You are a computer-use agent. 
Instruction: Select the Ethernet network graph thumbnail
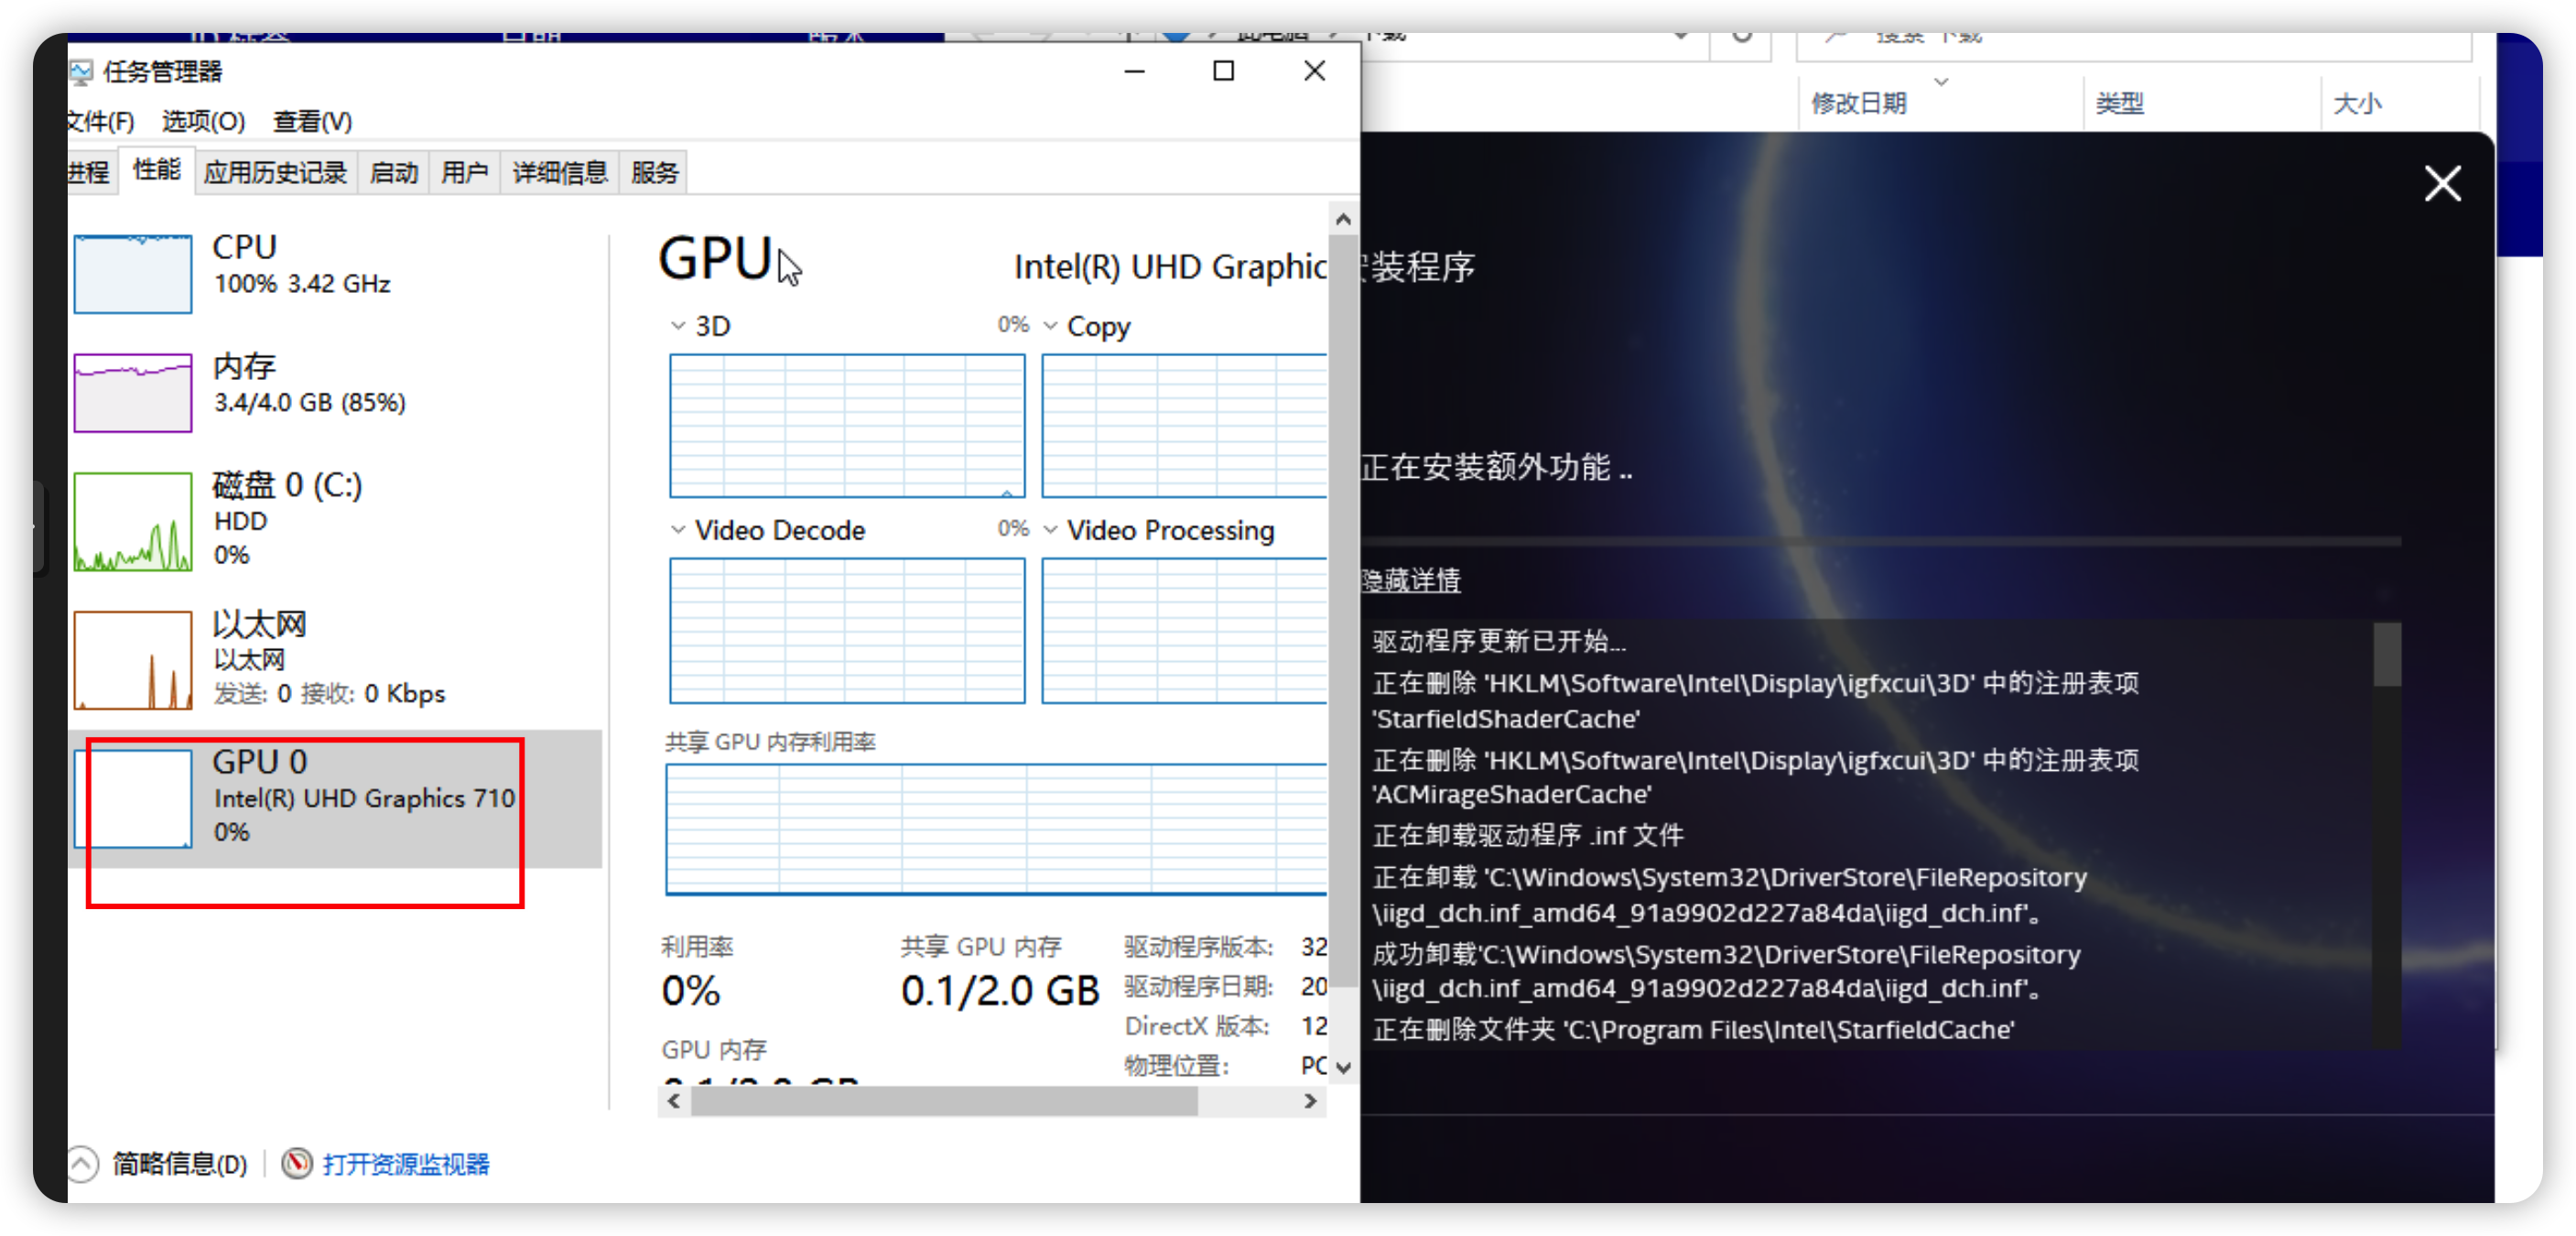click(132, 660)
